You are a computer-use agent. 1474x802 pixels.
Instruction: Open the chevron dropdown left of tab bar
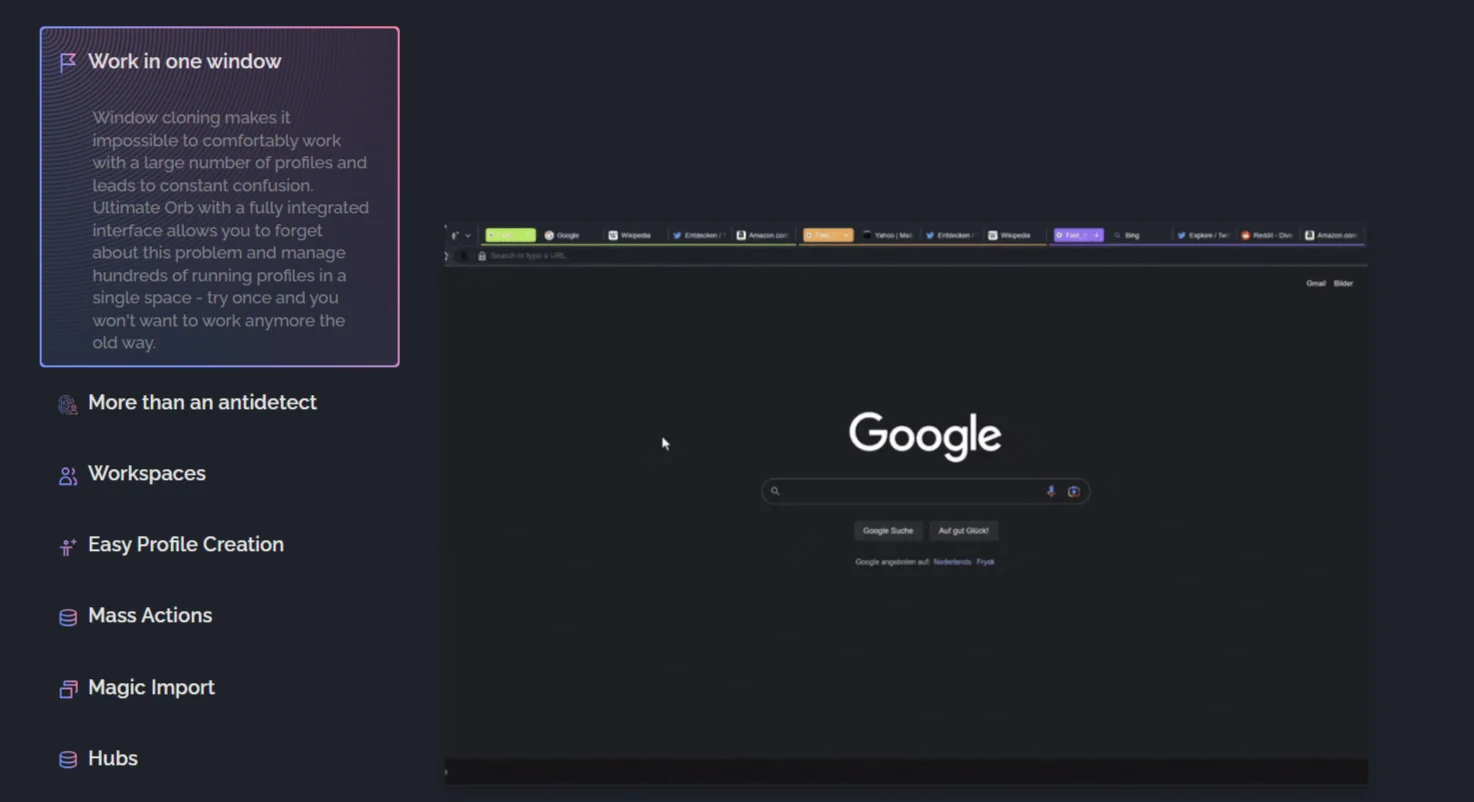click(468, 236)
